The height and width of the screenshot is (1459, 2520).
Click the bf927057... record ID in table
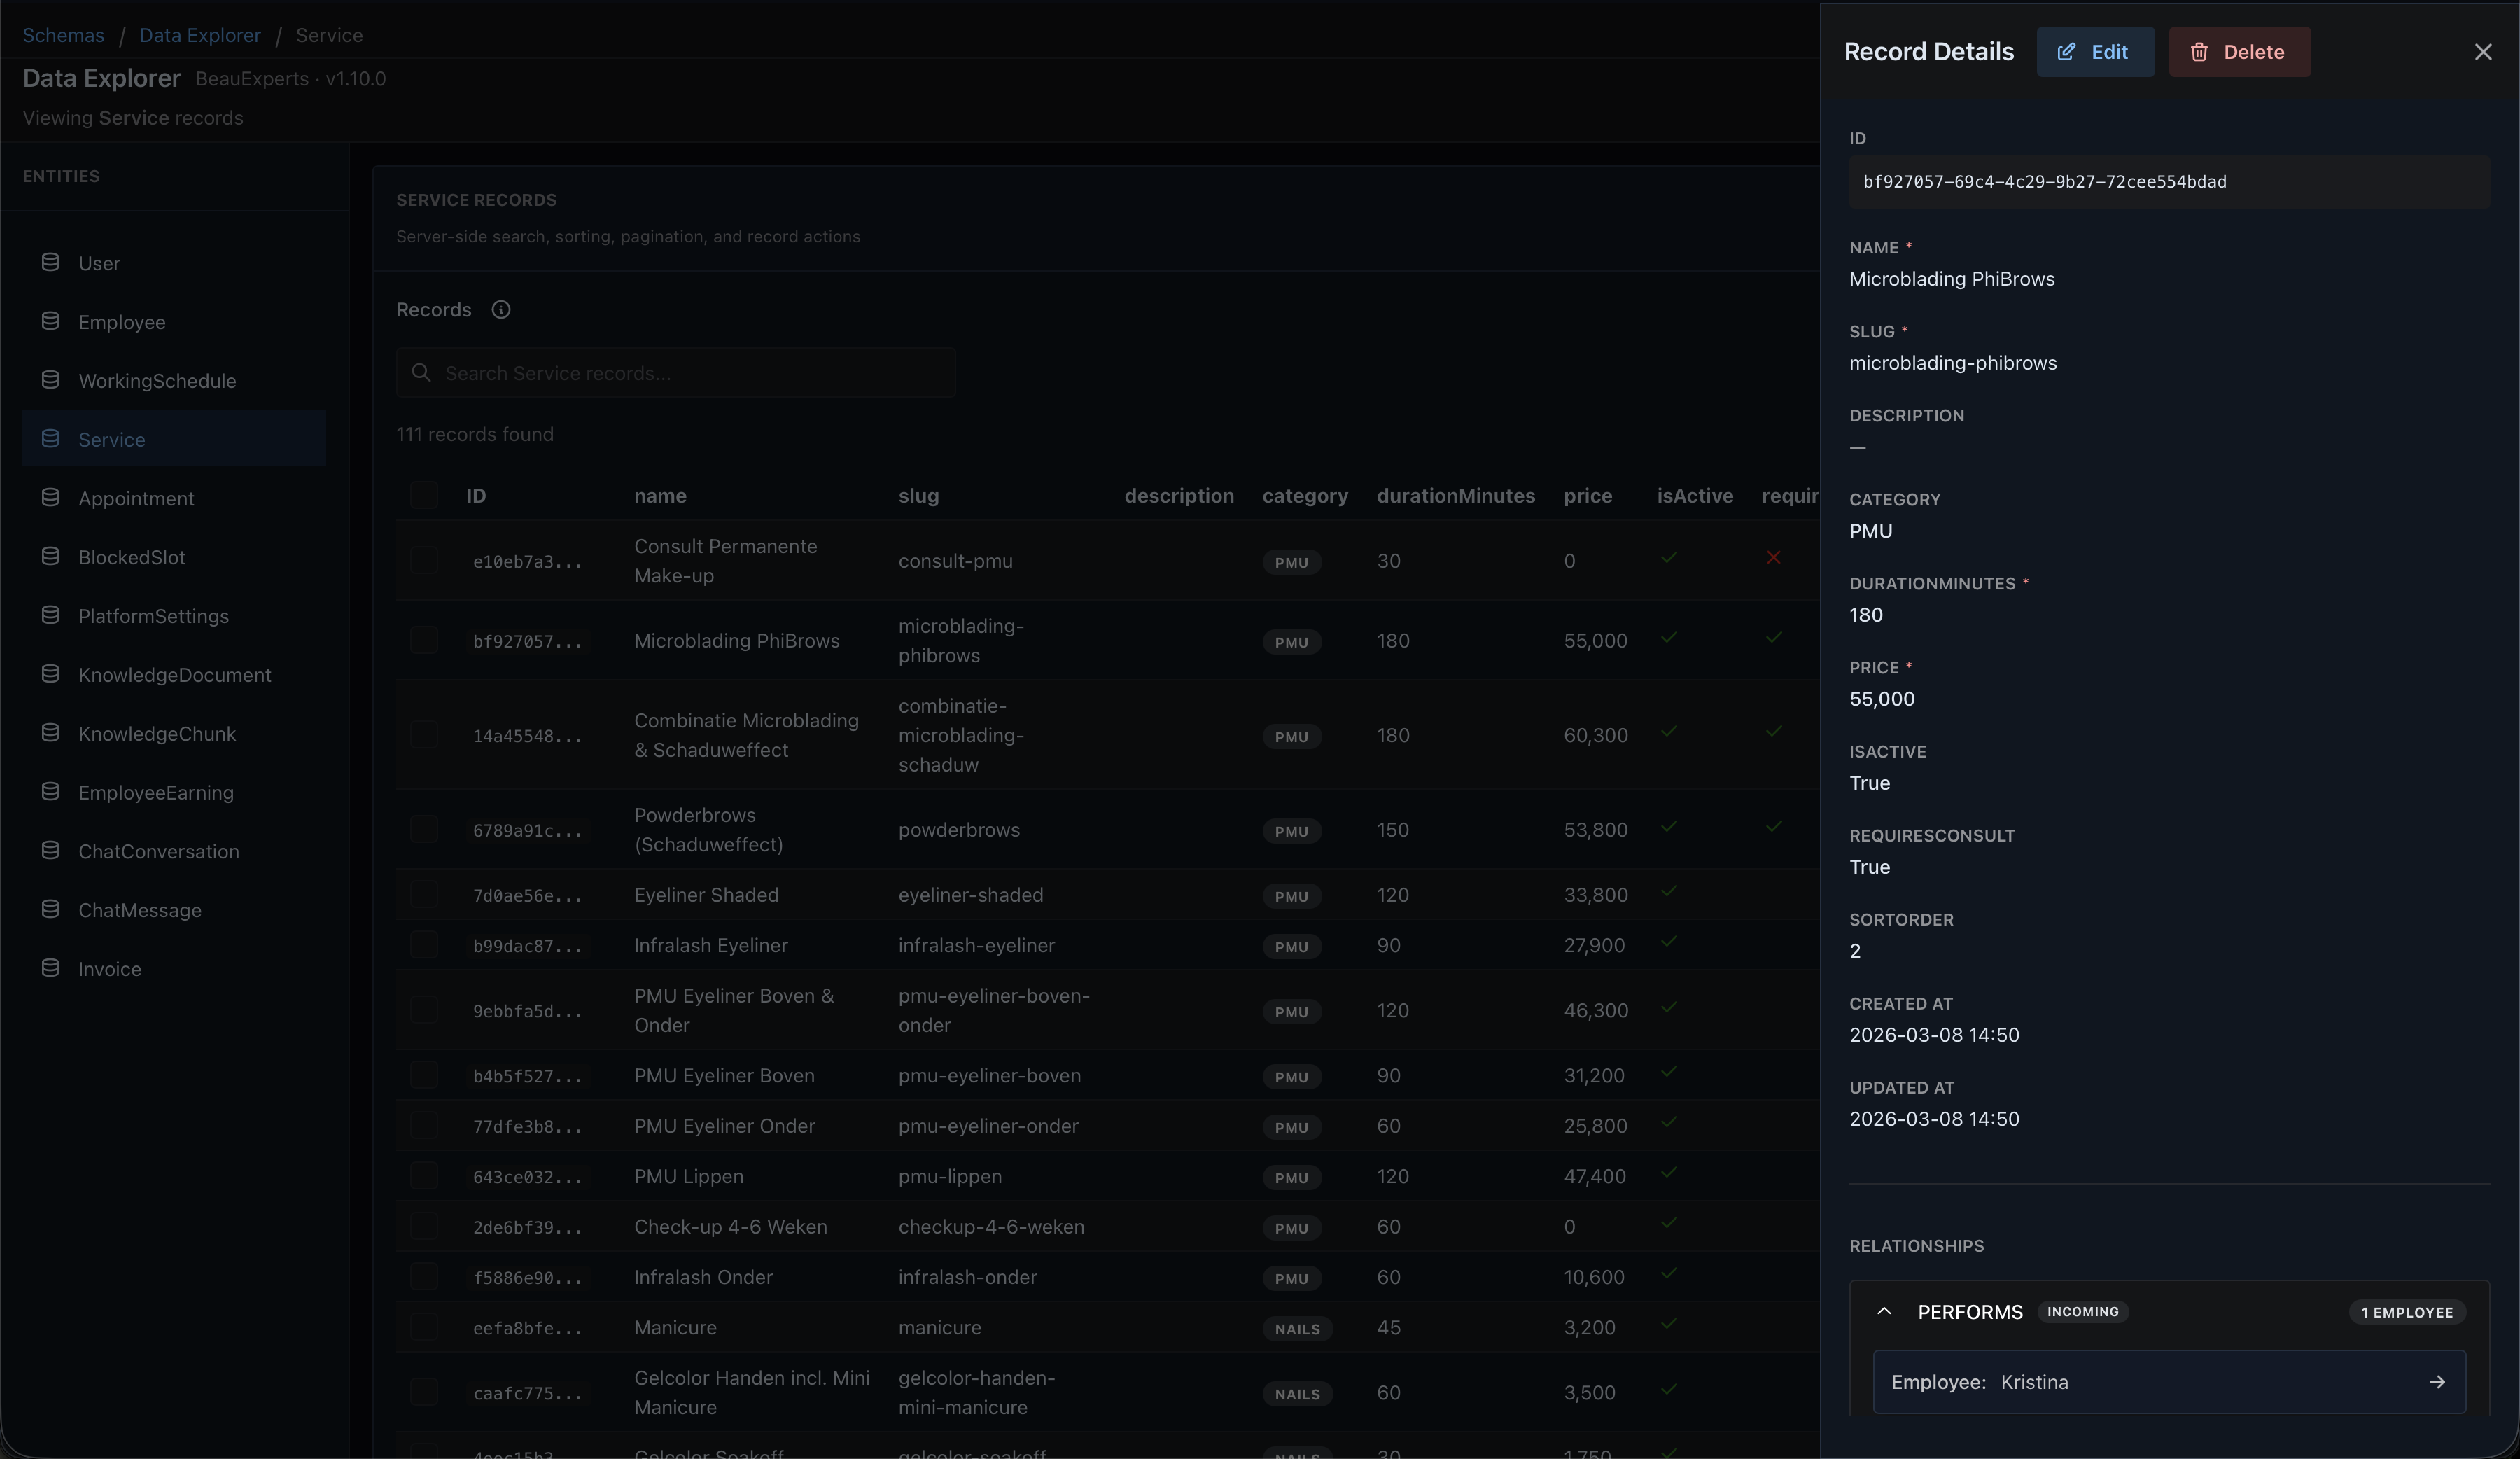pos(527,642)
